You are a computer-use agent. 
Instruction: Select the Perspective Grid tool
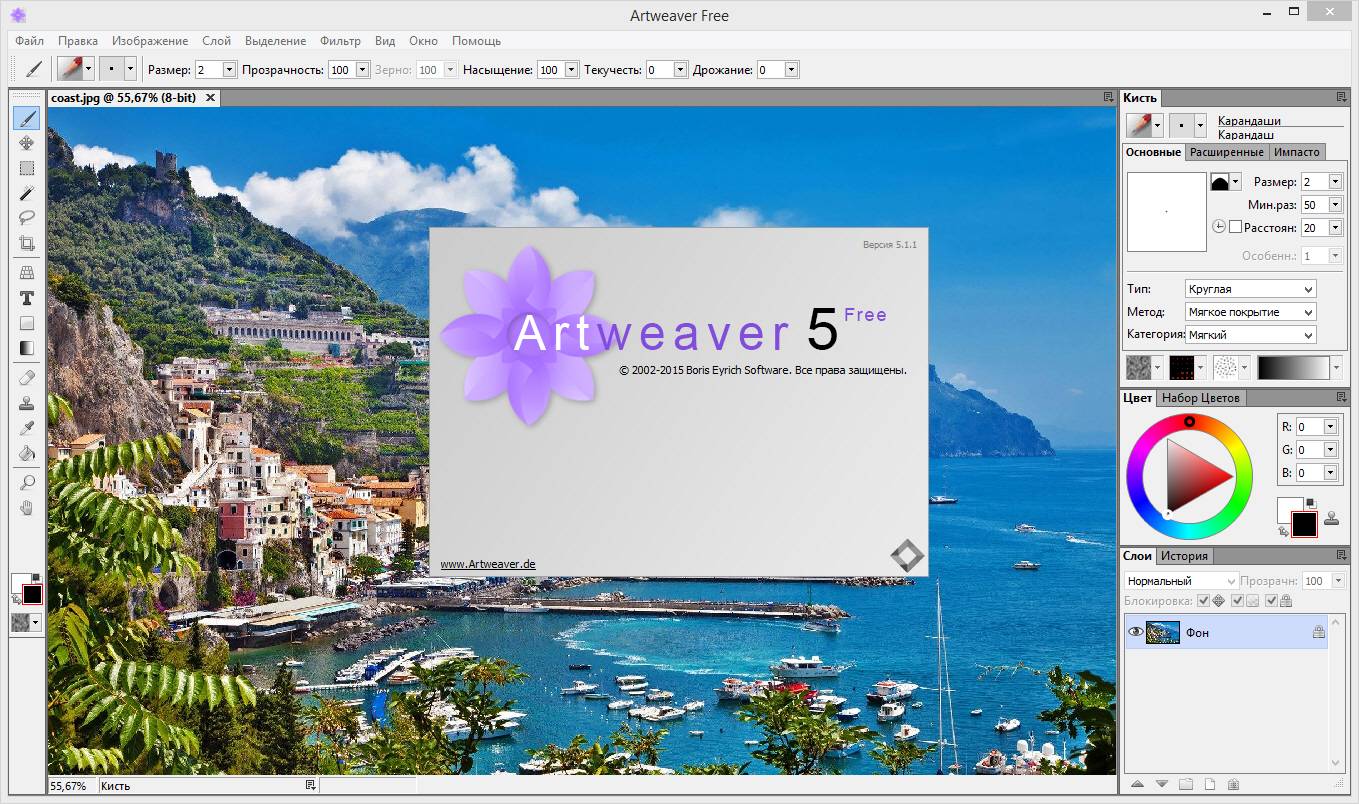[27, 273]
